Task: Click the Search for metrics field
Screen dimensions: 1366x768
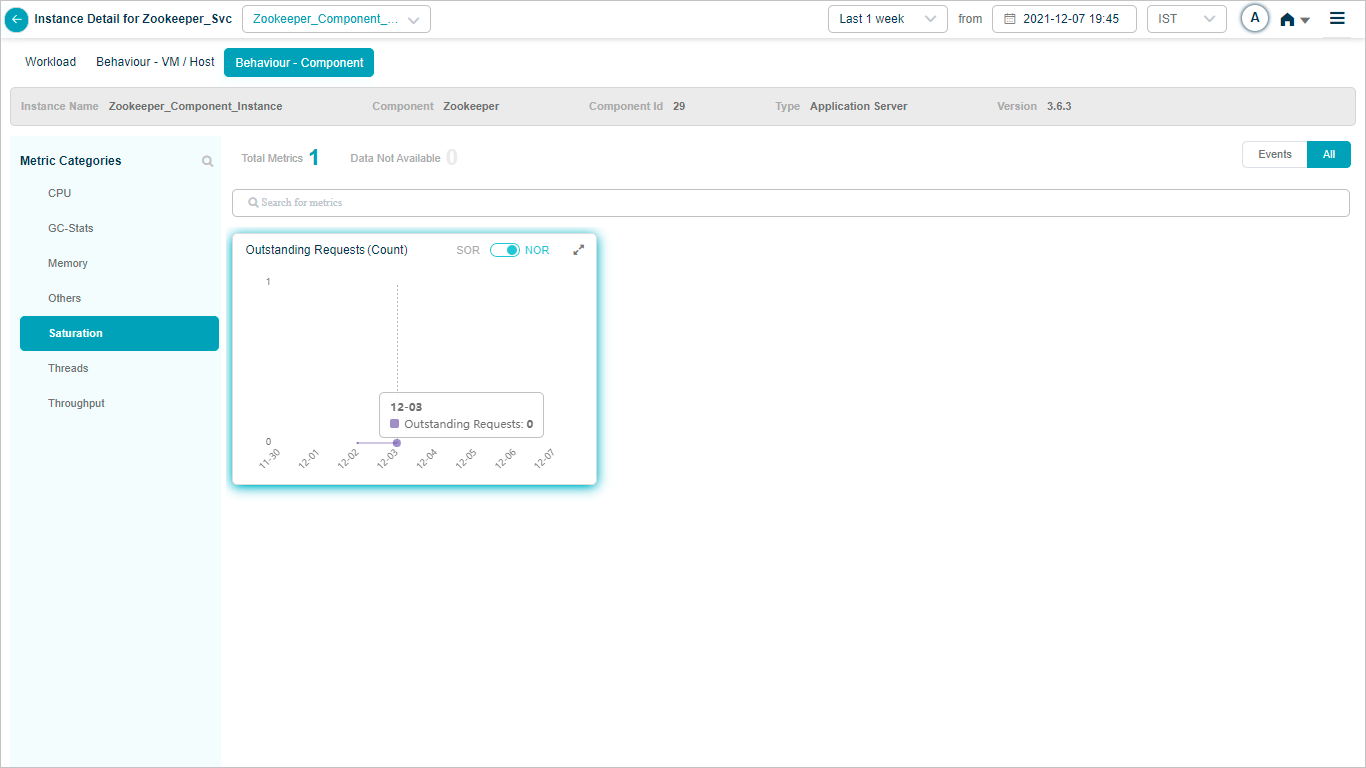Action: click(x=790, y=203)
